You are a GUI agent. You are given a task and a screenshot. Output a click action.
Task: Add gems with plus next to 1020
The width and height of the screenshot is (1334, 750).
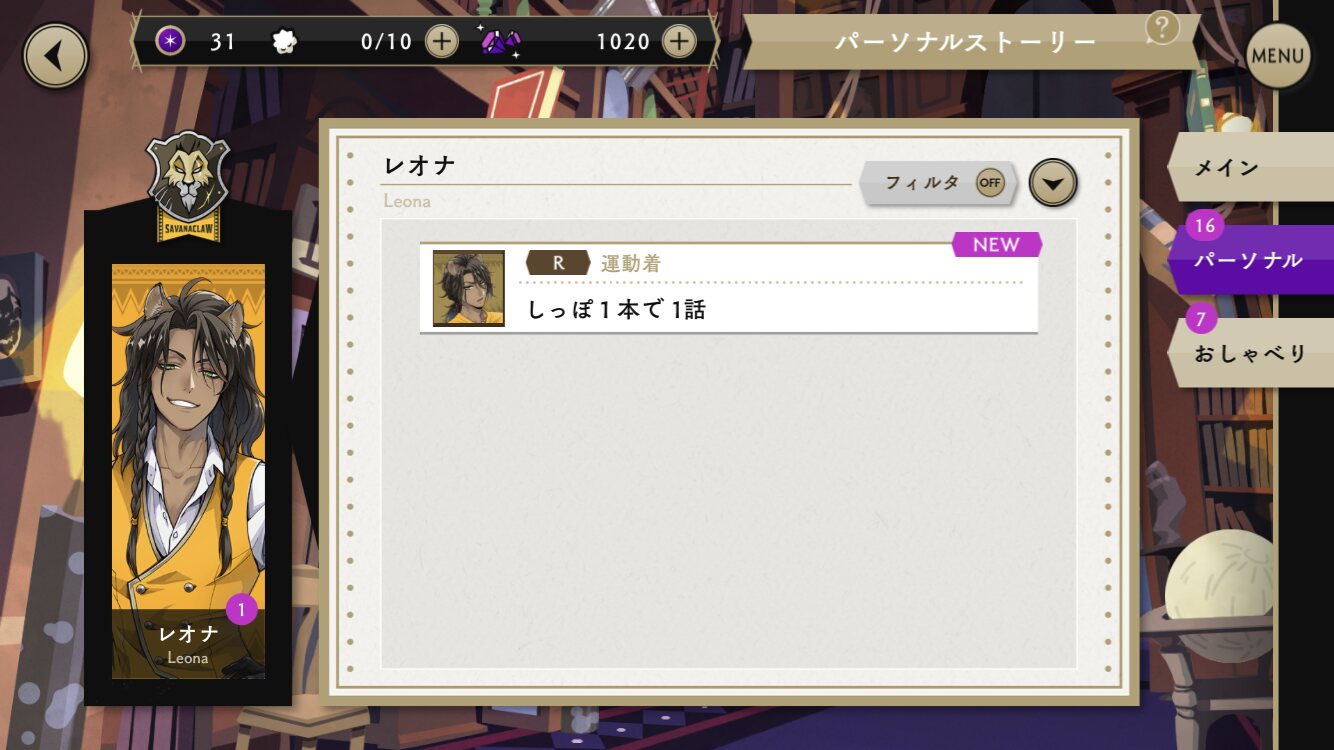click(x=679, y=42)
